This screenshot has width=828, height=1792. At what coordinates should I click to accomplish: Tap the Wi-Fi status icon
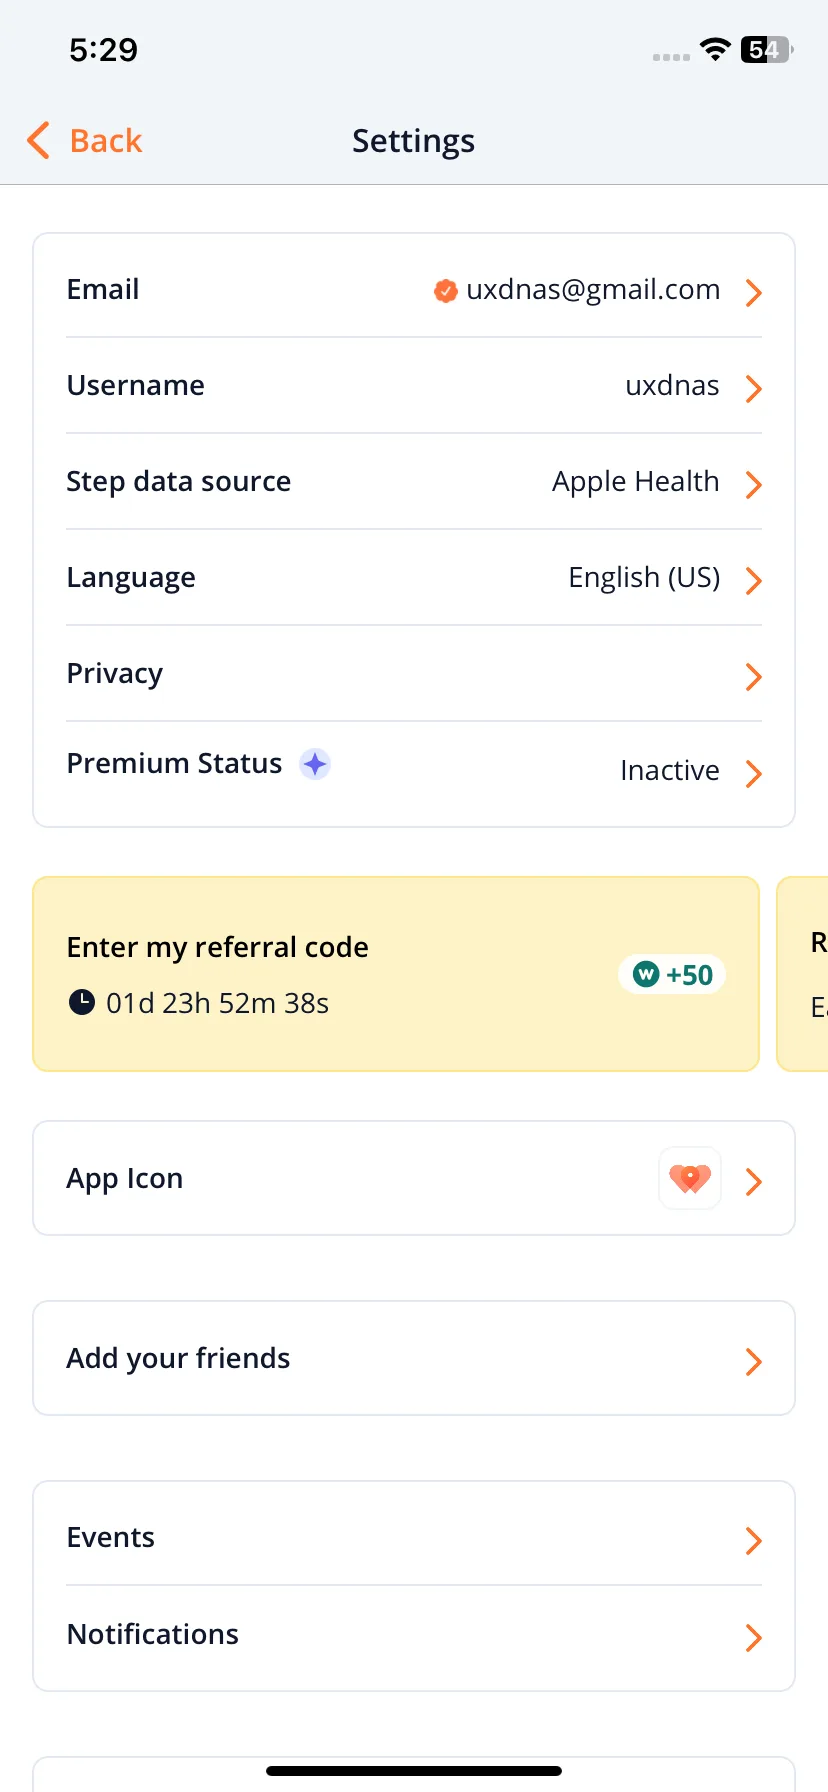click(x=715, y=49)
